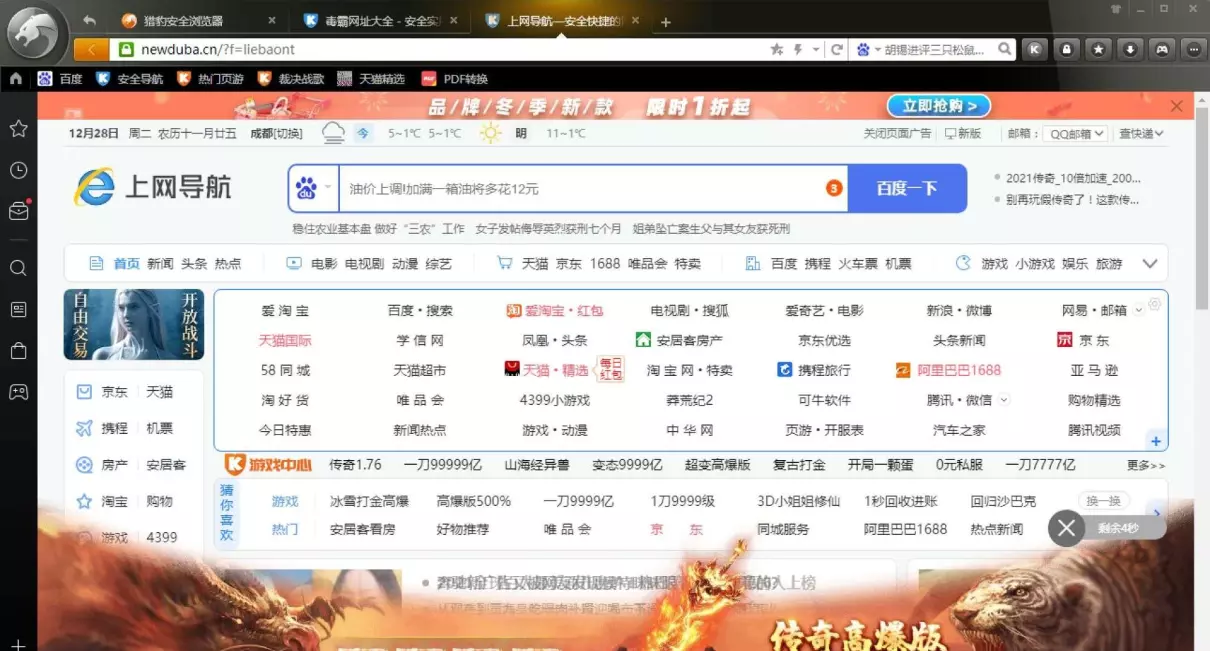Click the settings gear in site grid corner

point(1155,304)
